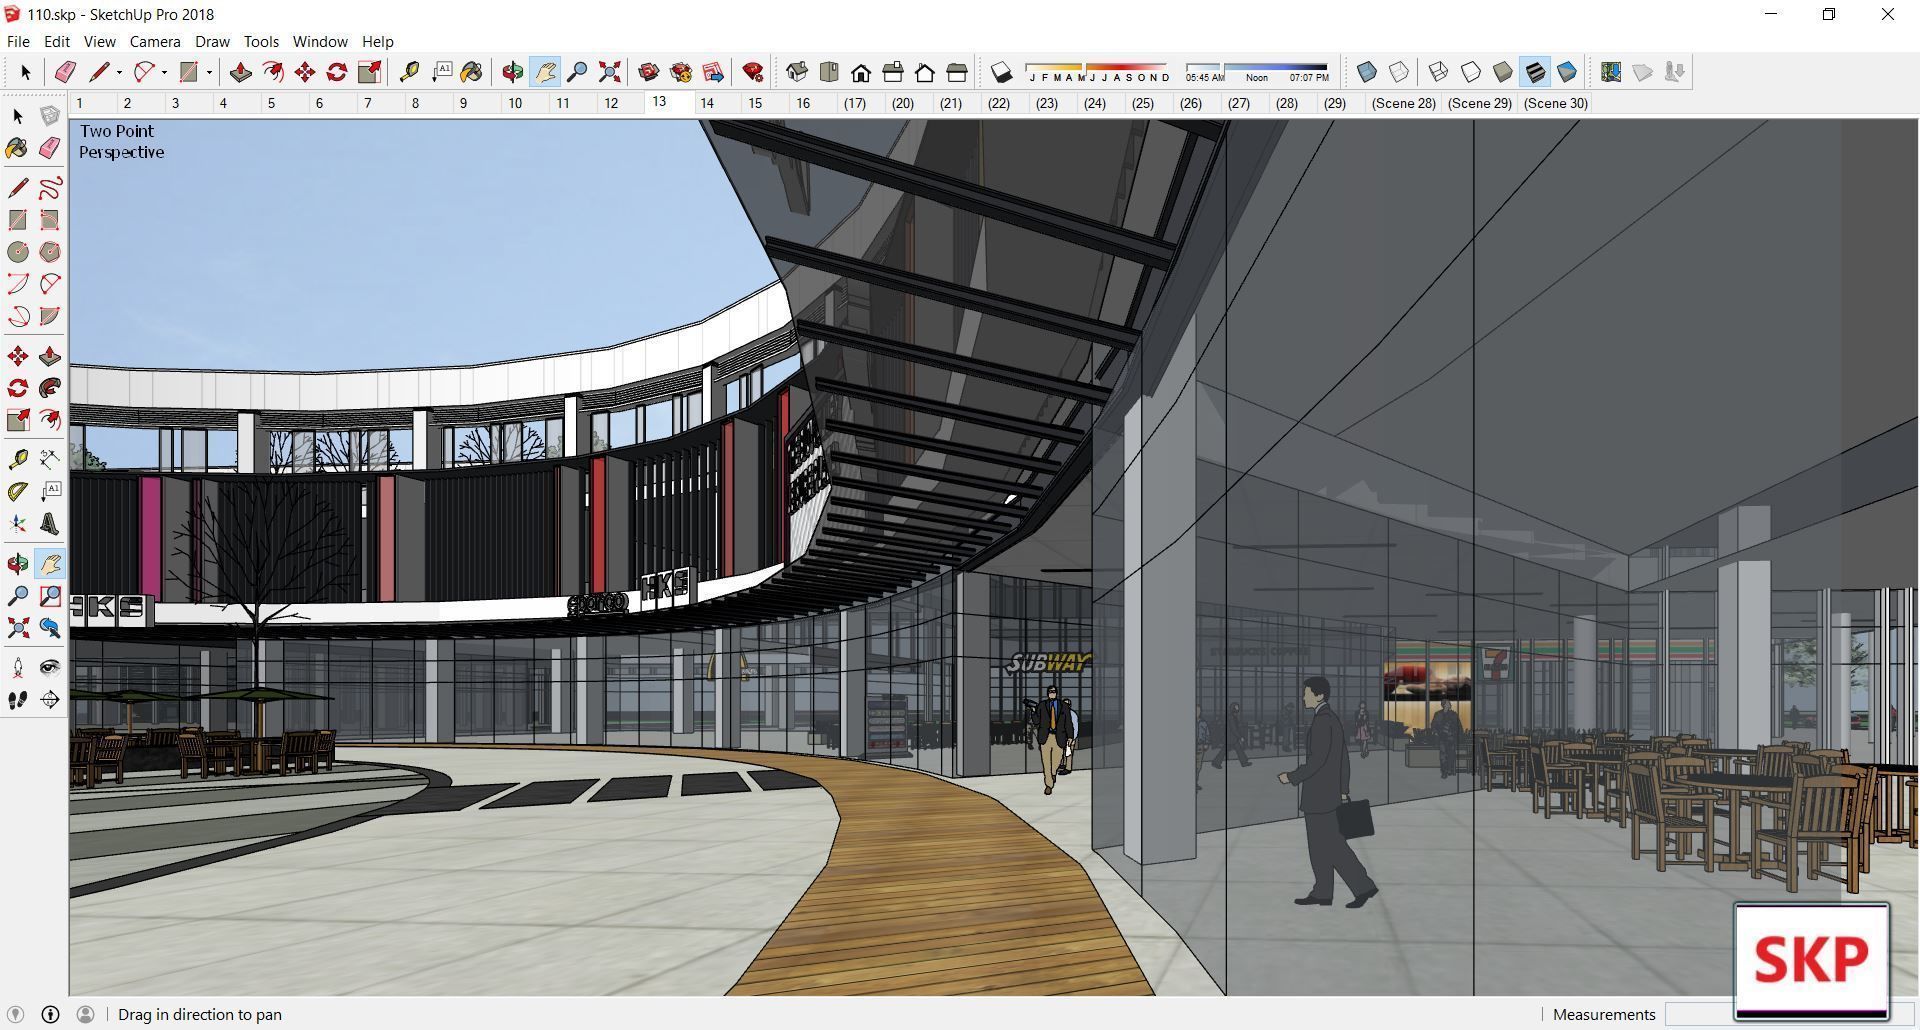The image size is (1920, 1030).
Task: Pick the Rotated Rectangle tool
Action: [50, 220]
